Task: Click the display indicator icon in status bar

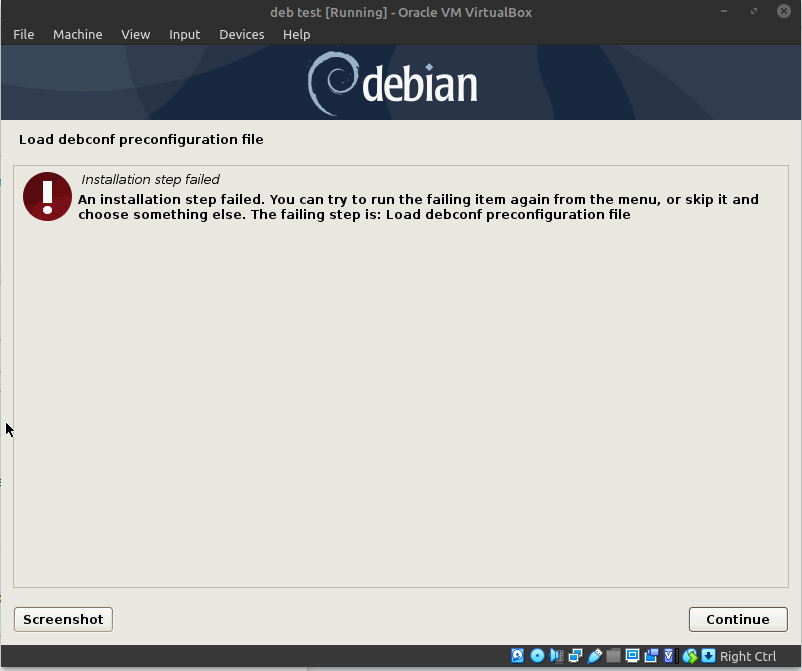Action: click(x=633, y=656)
